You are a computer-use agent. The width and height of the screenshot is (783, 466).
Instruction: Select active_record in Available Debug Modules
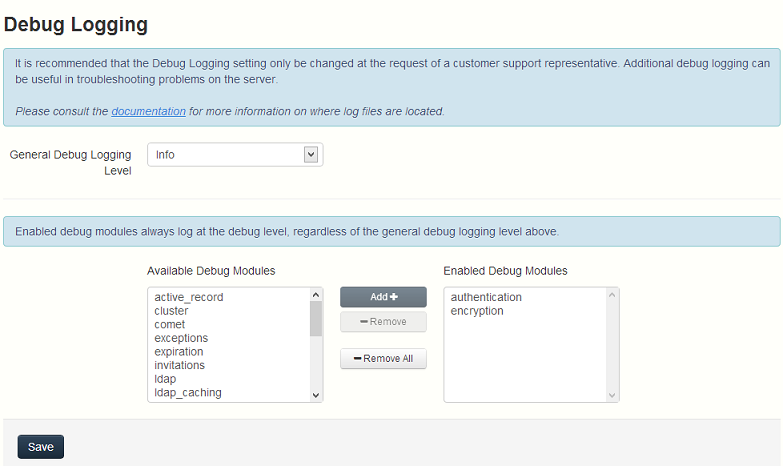pyautogui.click(x=189, y=297)
